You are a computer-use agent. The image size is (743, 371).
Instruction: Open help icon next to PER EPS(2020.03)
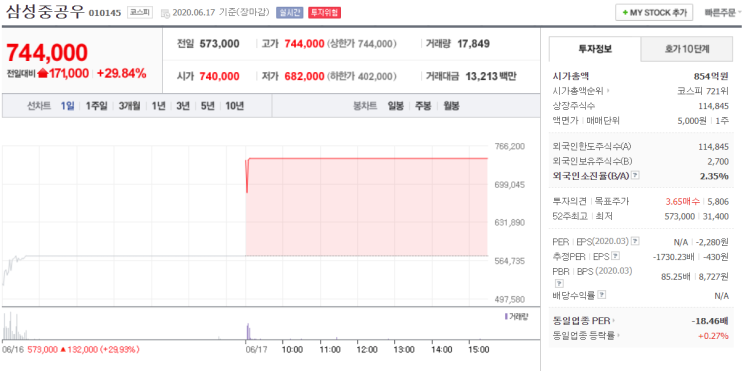635,242
